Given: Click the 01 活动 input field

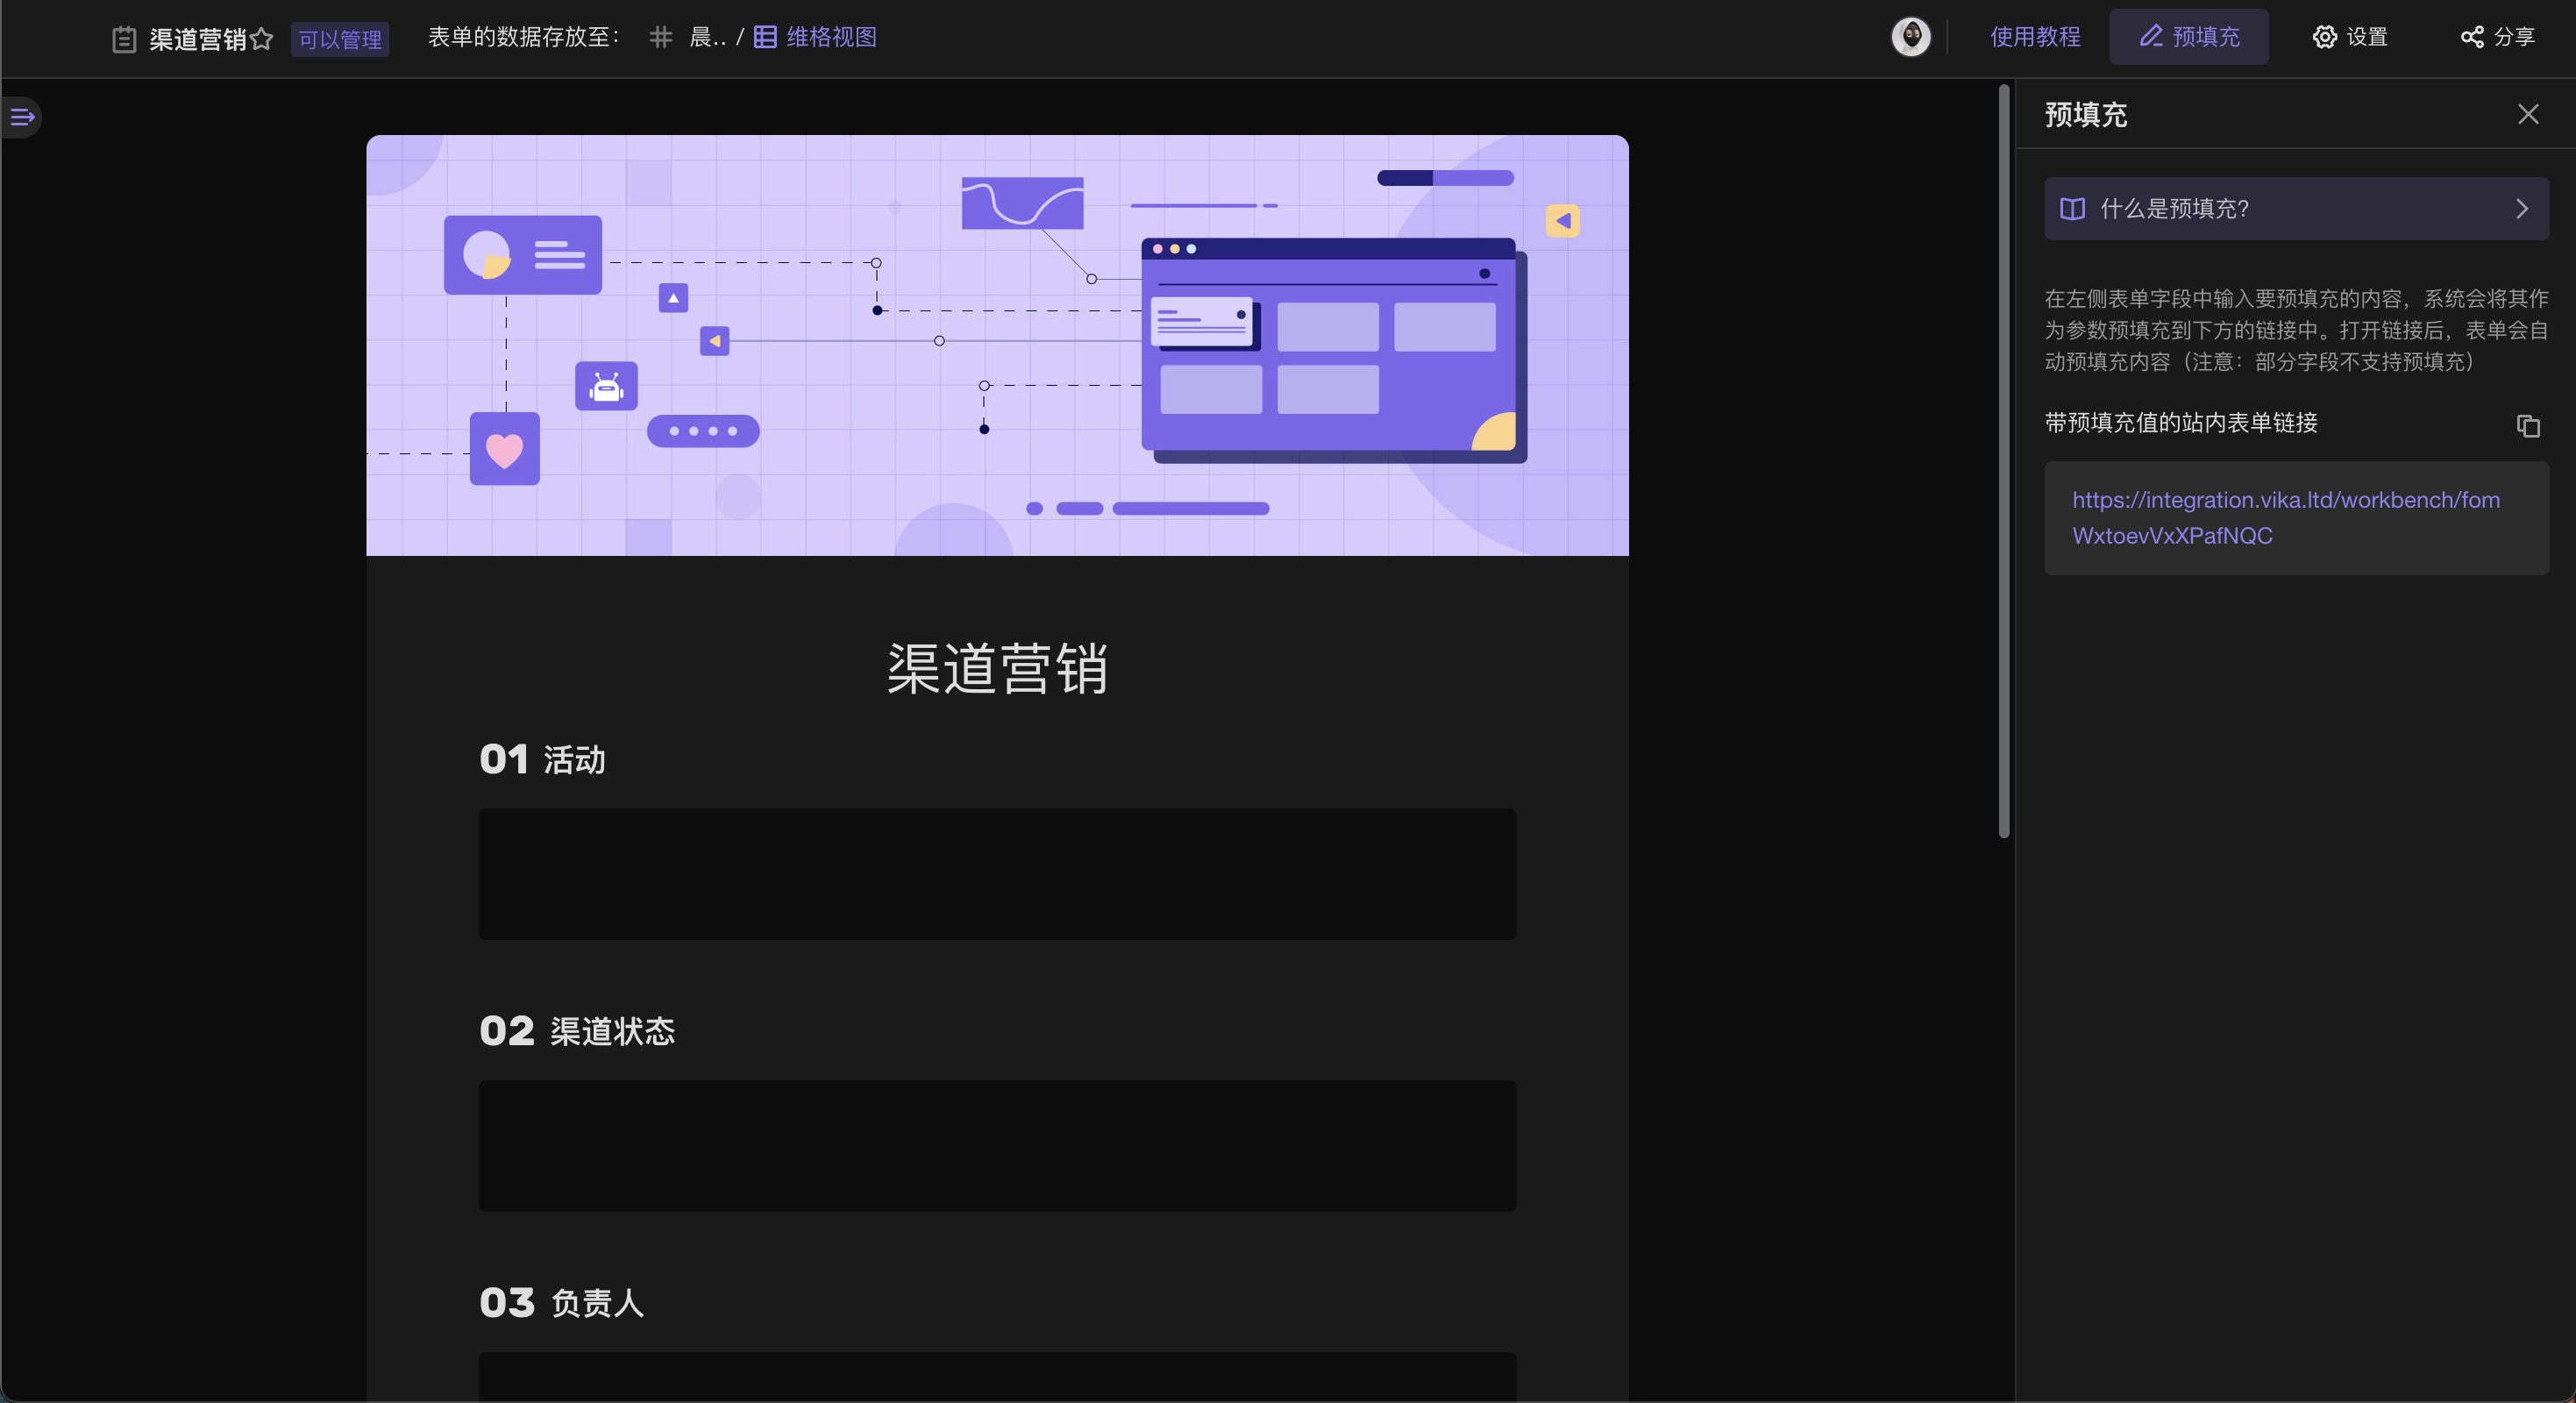Looking at the screenshot, I should 996,873.
